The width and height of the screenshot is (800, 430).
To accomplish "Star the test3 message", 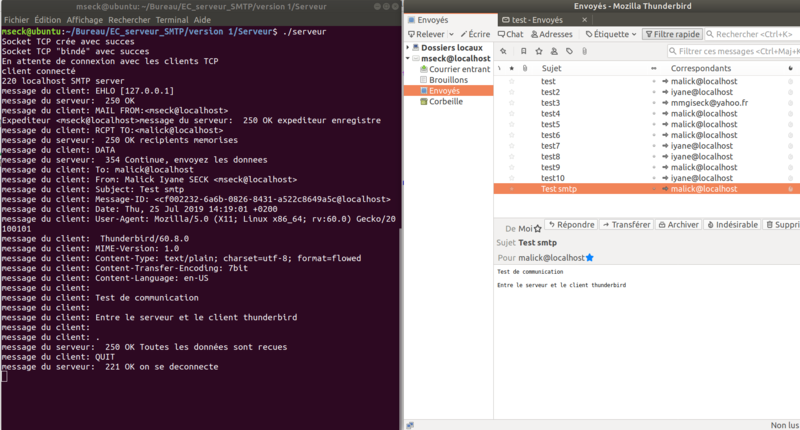I will 512,103.
